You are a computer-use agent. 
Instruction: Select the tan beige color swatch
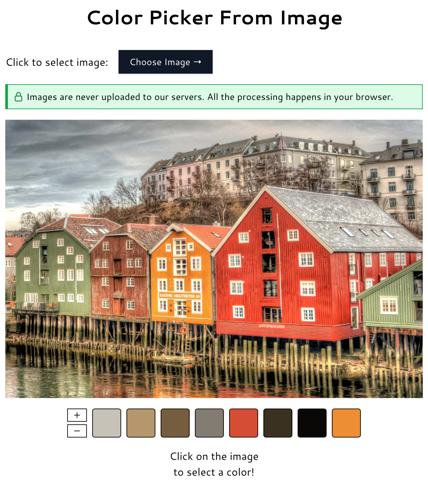click(141, 423)
